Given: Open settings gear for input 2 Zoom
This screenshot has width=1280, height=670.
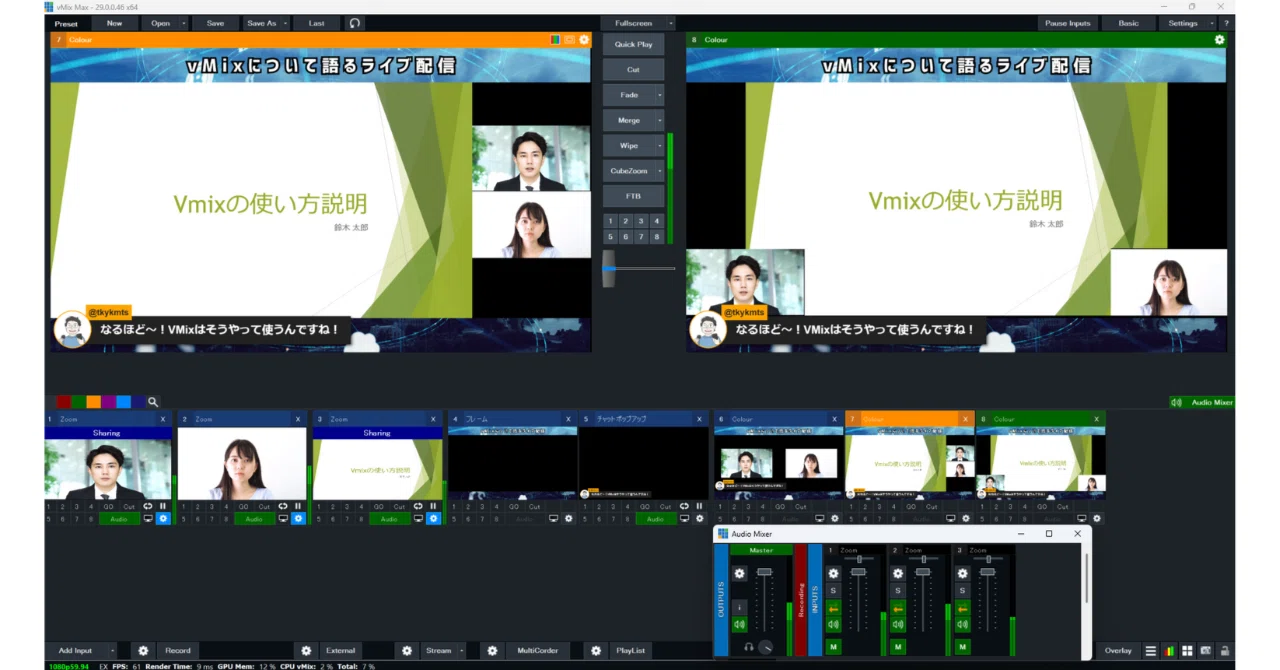Looking at the screenshot, I should point(298,519).
